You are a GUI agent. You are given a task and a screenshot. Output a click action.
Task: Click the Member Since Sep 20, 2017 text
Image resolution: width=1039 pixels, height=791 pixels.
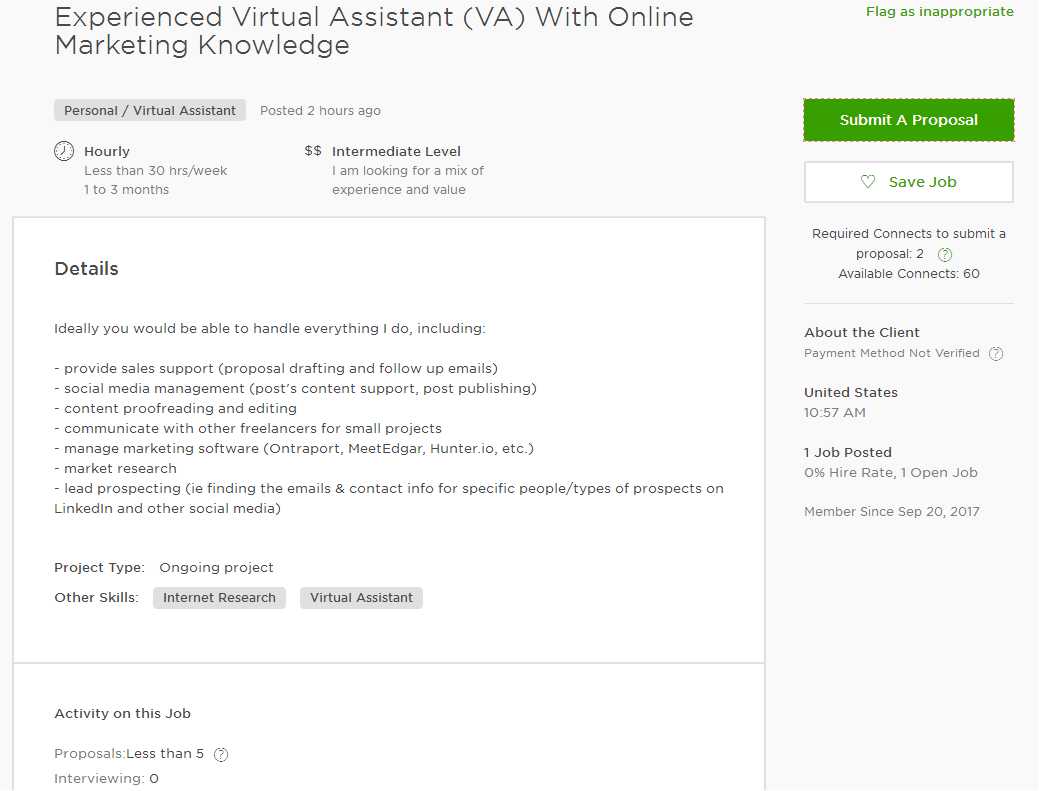coord(891,511)
